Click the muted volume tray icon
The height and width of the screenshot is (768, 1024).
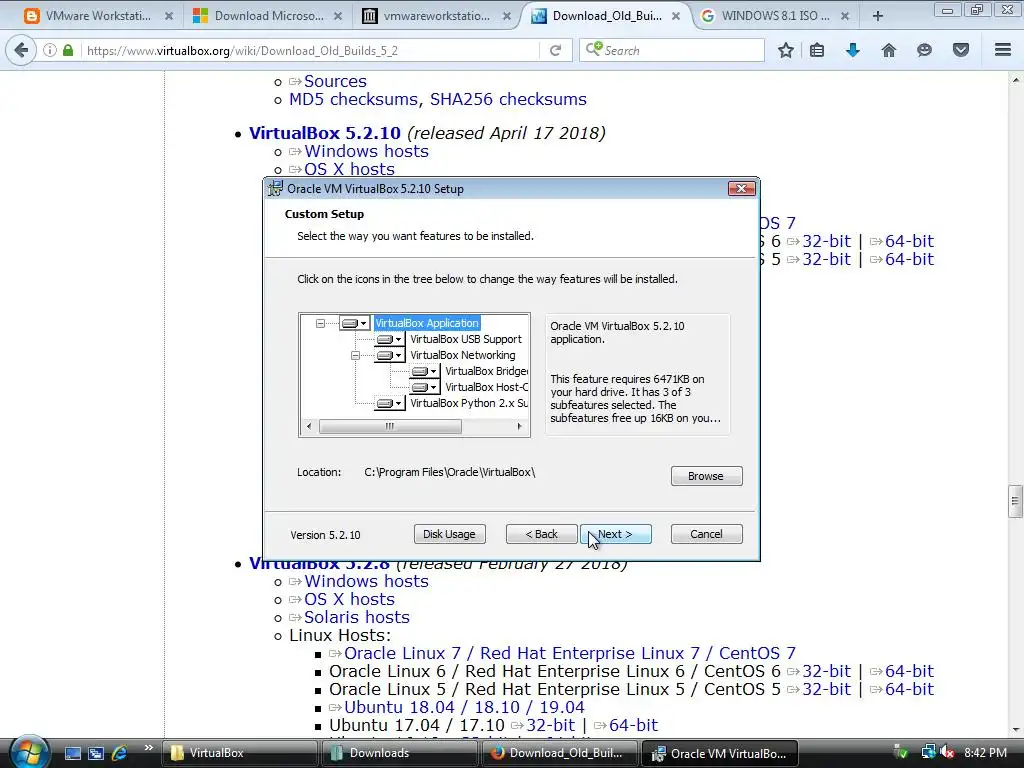coord(947,752)
